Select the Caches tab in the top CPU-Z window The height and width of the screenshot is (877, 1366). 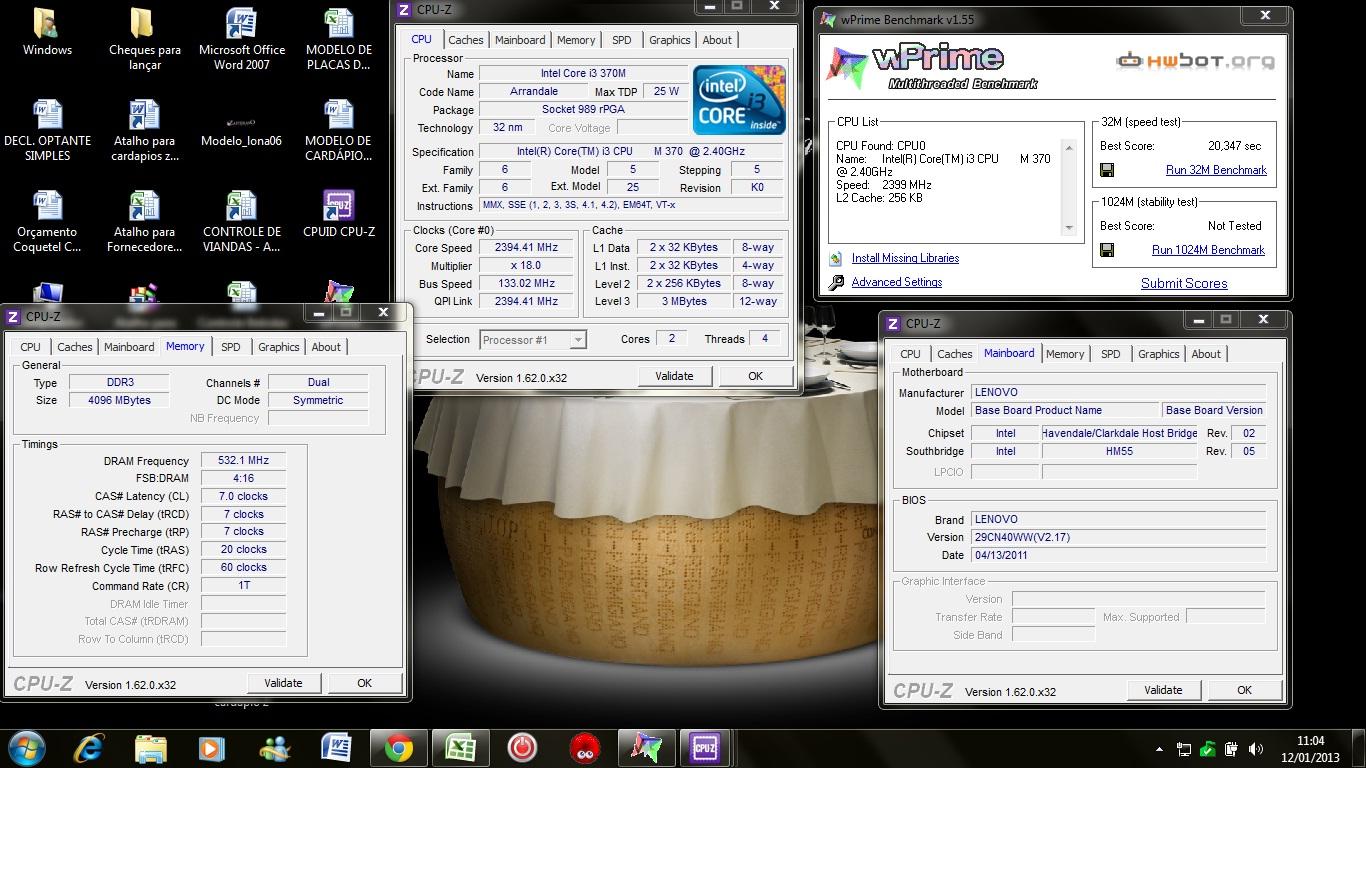point(465,40)
